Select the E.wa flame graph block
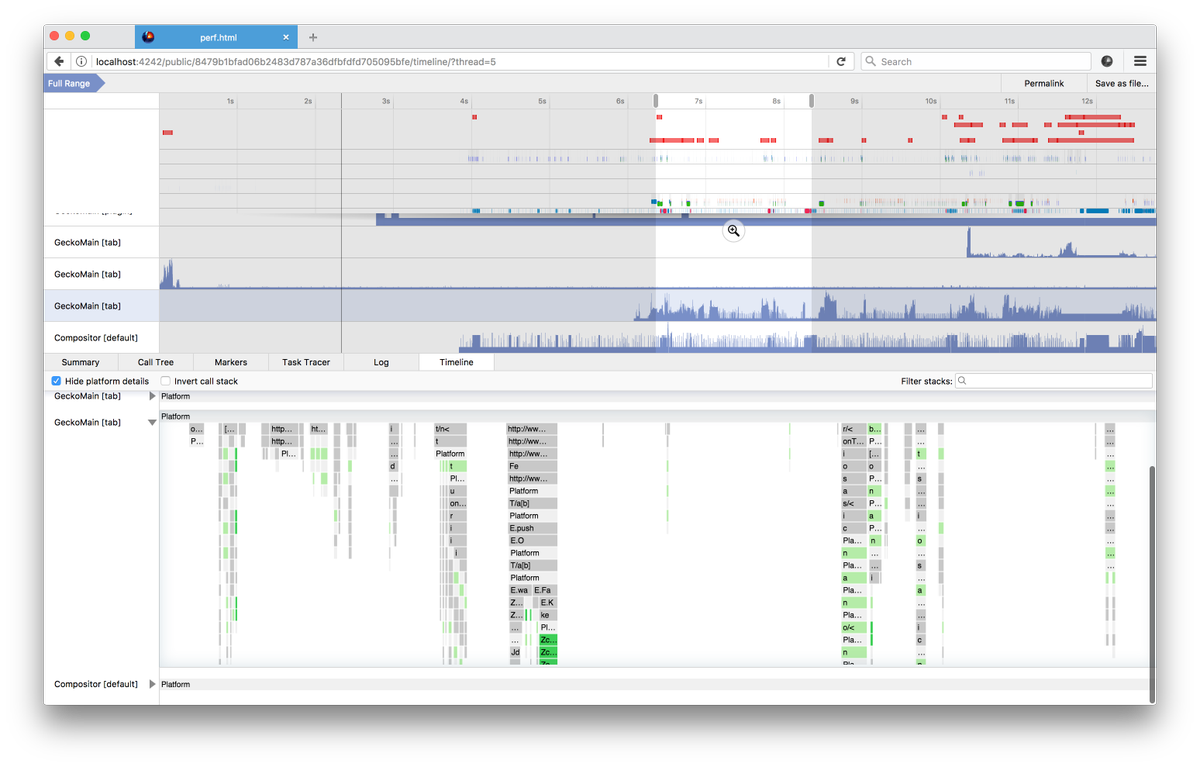This screenshot has width=1200, height=767. pos(519,590)
